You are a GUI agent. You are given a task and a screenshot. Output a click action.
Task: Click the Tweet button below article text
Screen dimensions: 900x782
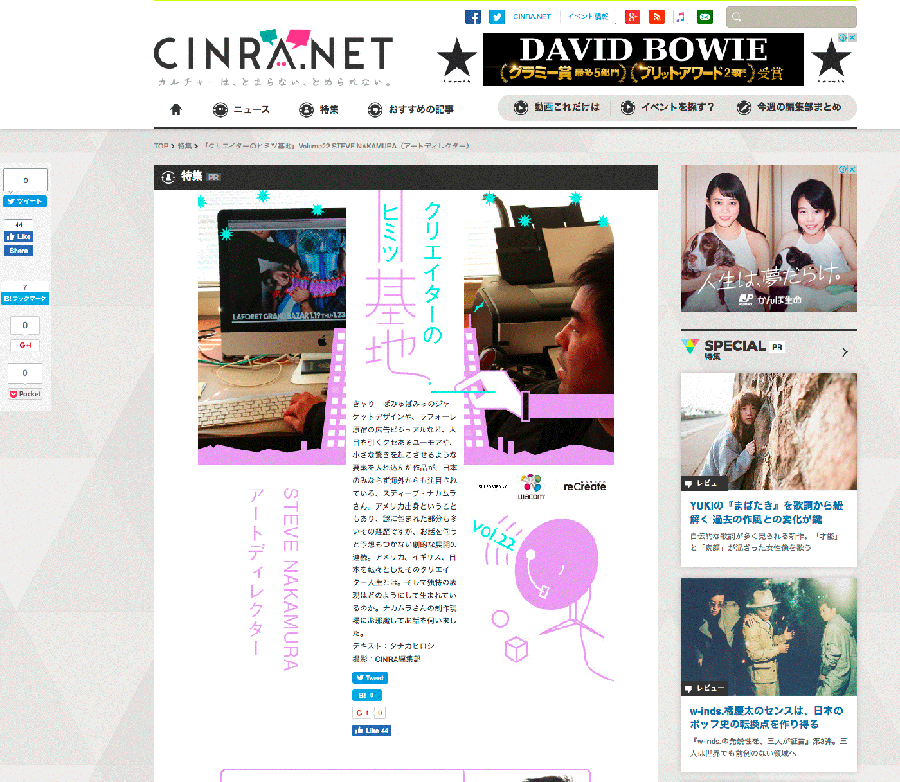pyautogui.click(x=370, y=678)
